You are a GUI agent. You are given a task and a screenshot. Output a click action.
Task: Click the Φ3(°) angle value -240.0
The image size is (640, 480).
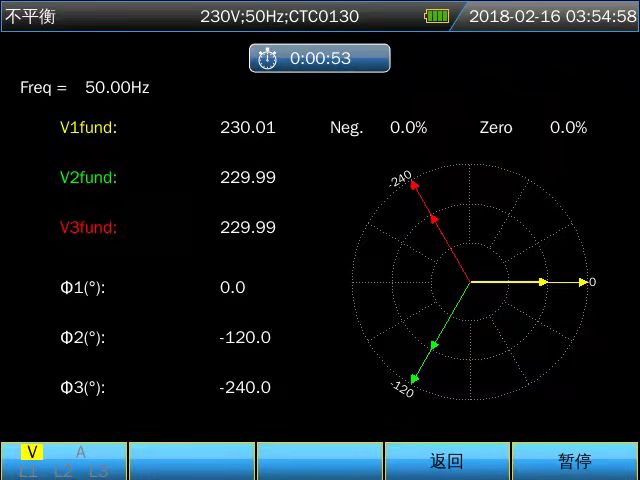point(245,388)
